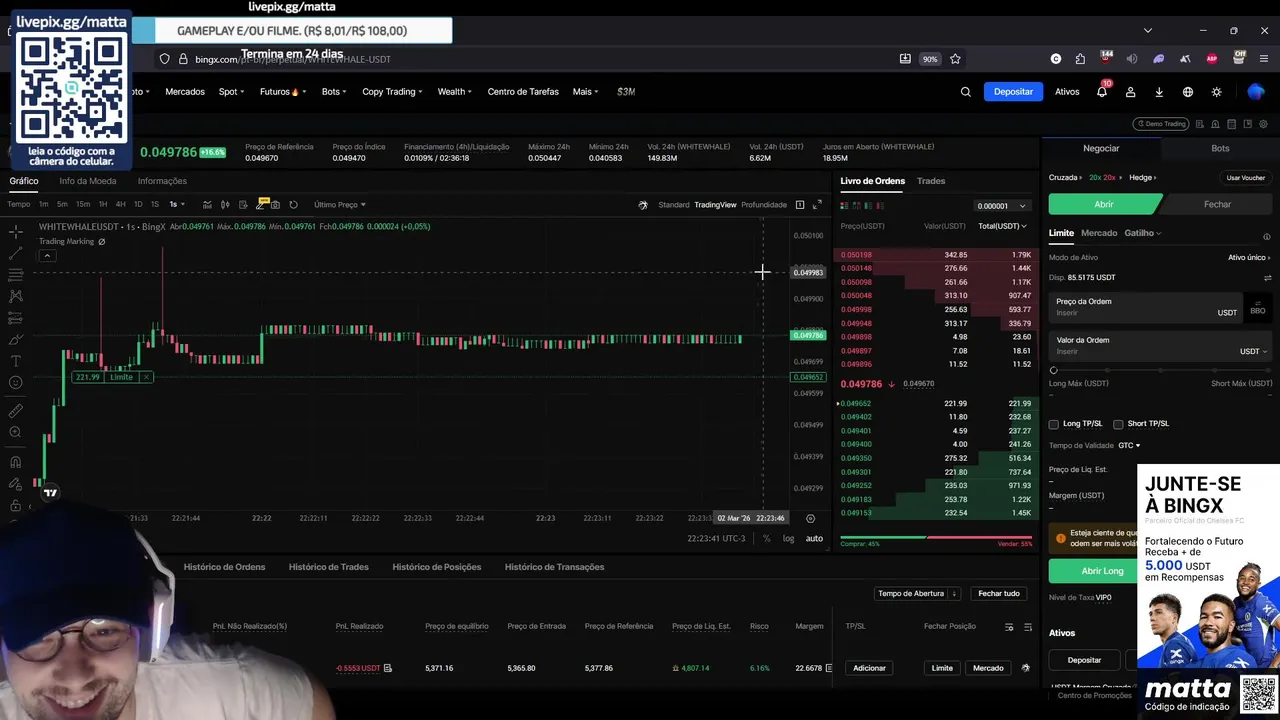The width and height of the screenshot is (1280, 720).
Task: Click the Adicionar TP/SL button
Action: pyautogui.click(x=869, y=668)
